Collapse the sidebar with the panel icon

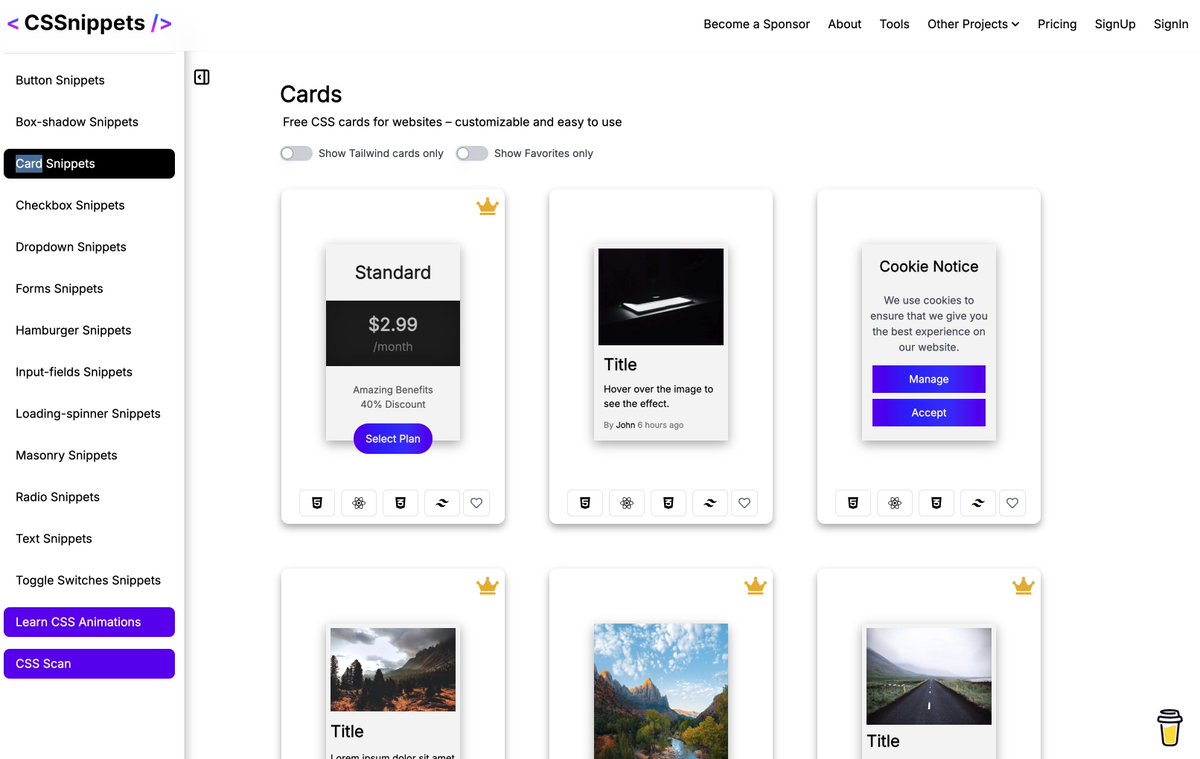click(x=202, y=77)
